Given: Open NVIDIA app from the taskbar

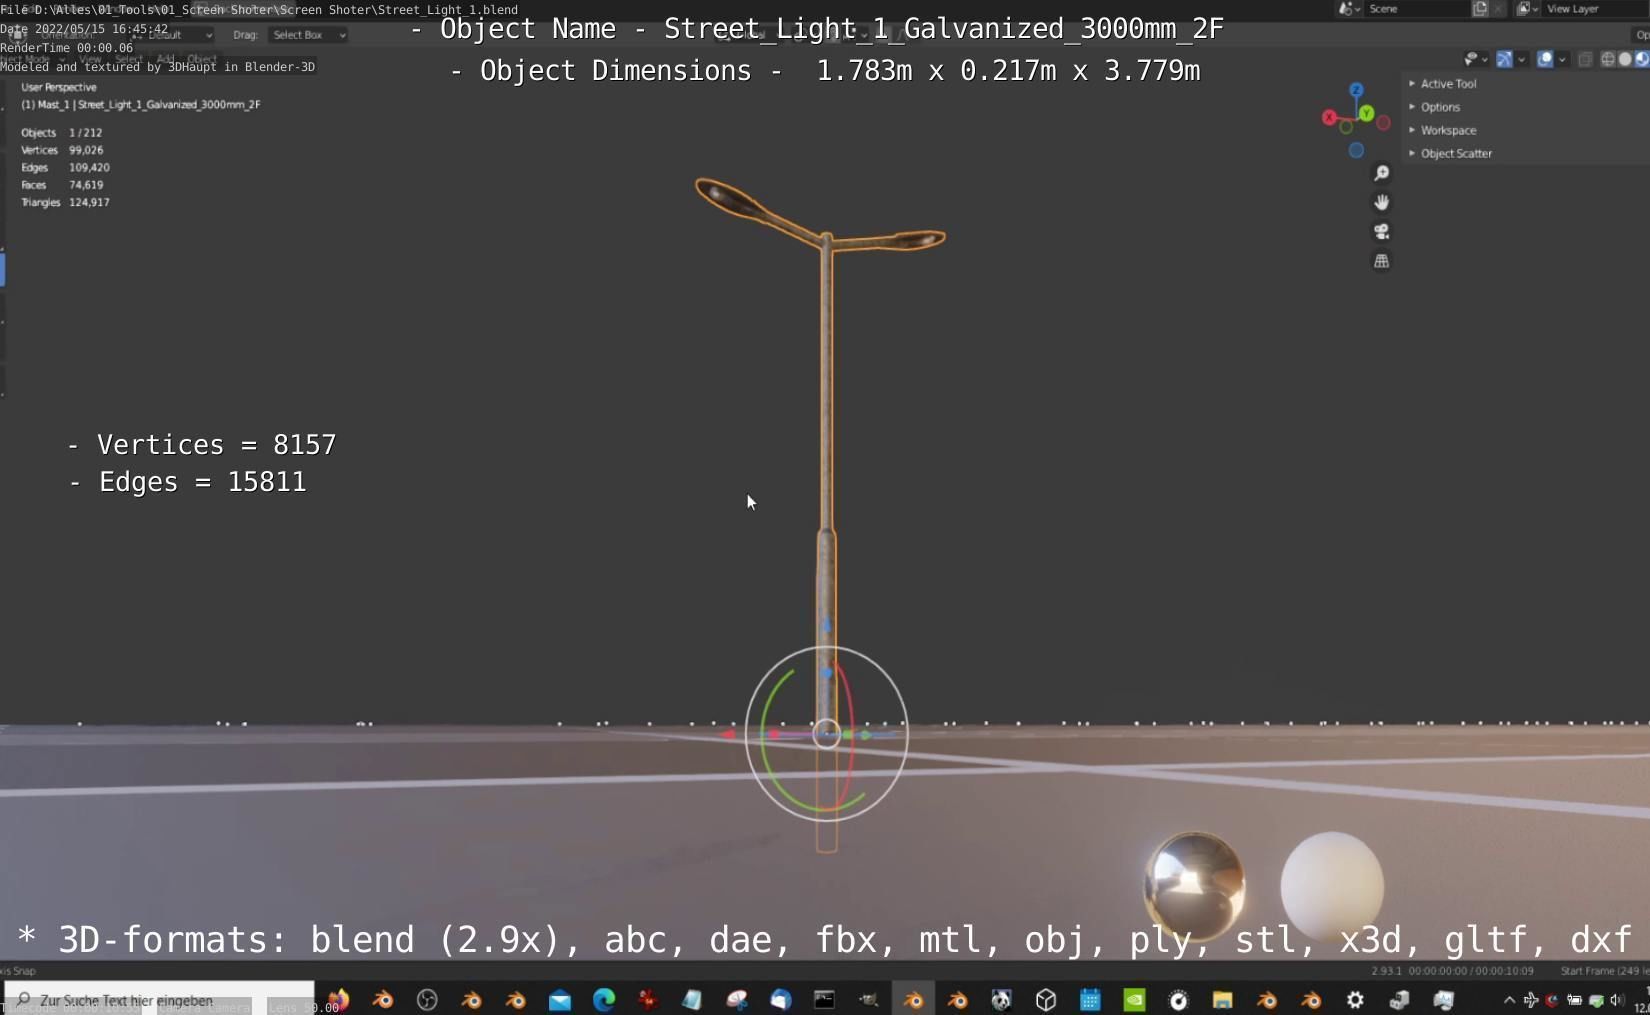Looking at the screenshot, I should coord(1134,999).
